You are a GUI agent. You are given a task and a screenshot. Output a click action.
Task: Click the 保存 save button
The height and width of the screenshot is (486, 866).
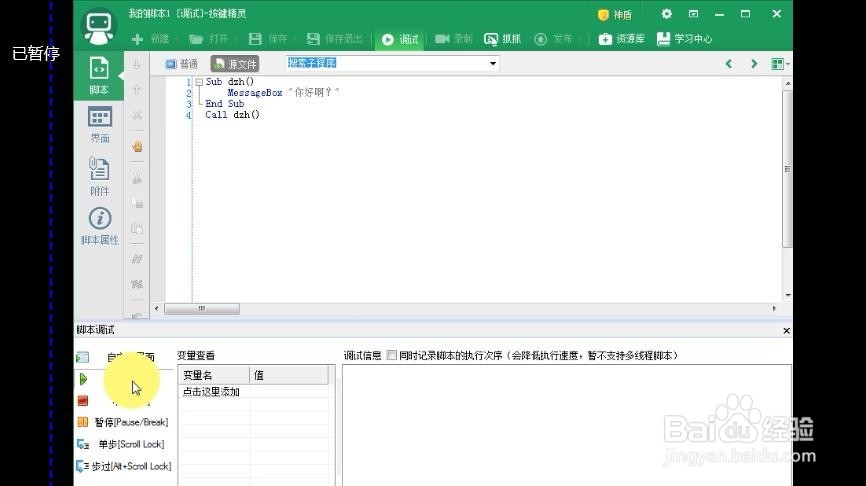pyautogui.click(x=268, y=39)
